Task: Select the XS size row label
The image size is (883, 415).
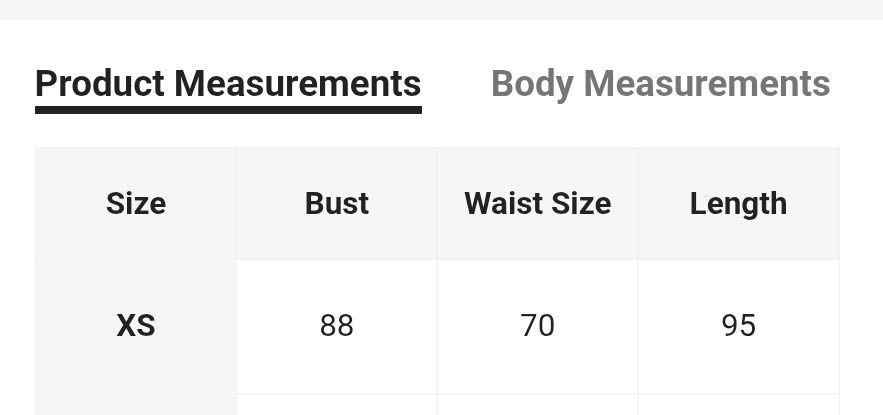Action: (136, 326)
